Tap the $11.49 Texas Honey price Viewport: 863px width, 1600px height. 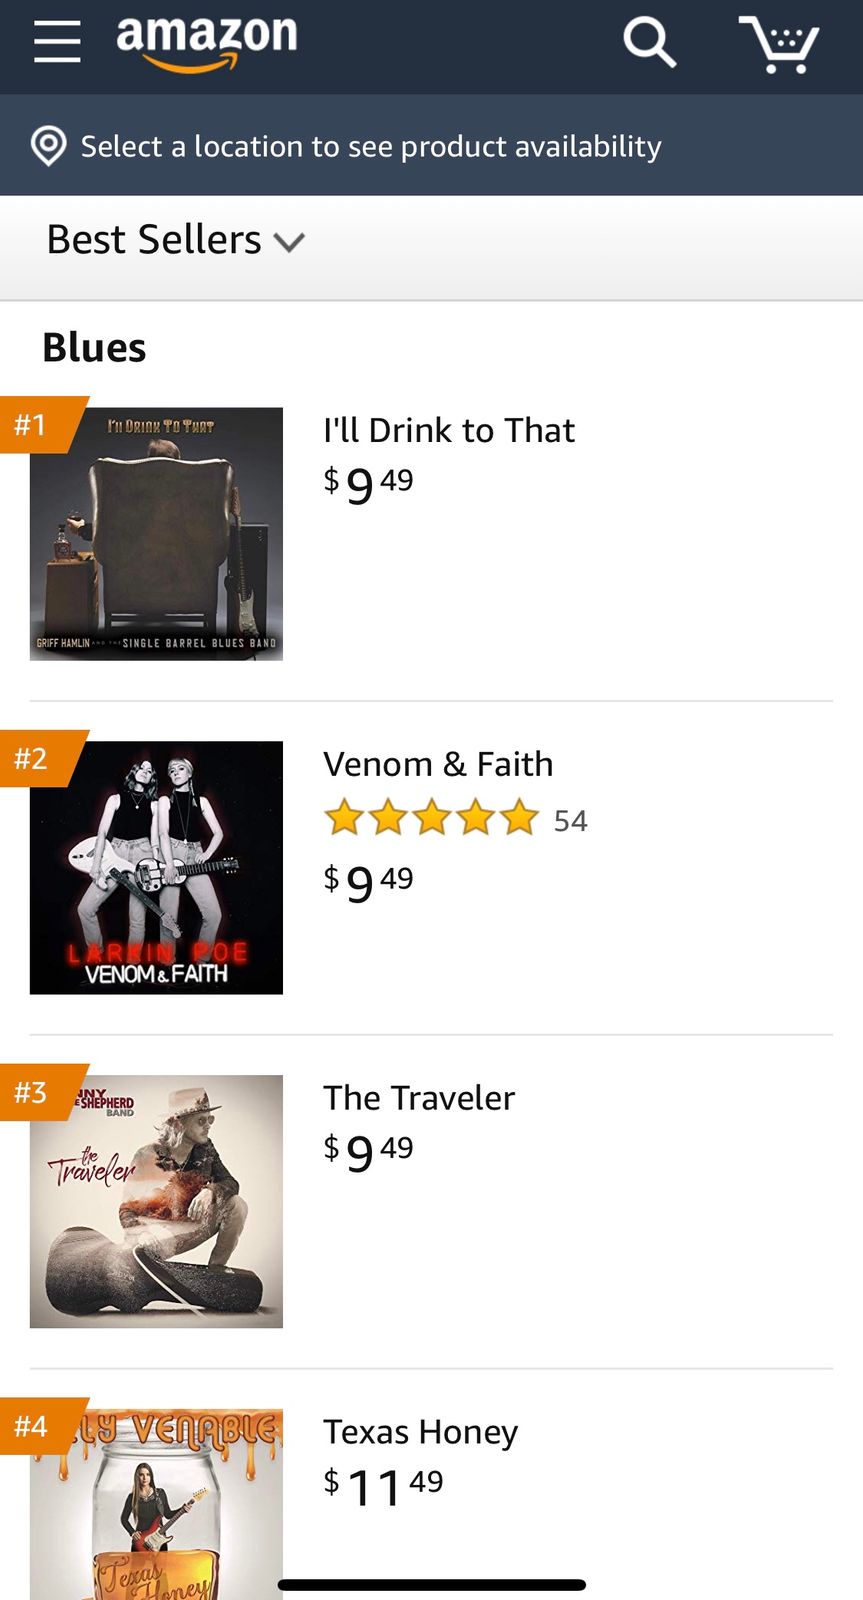click(383, 1485)
